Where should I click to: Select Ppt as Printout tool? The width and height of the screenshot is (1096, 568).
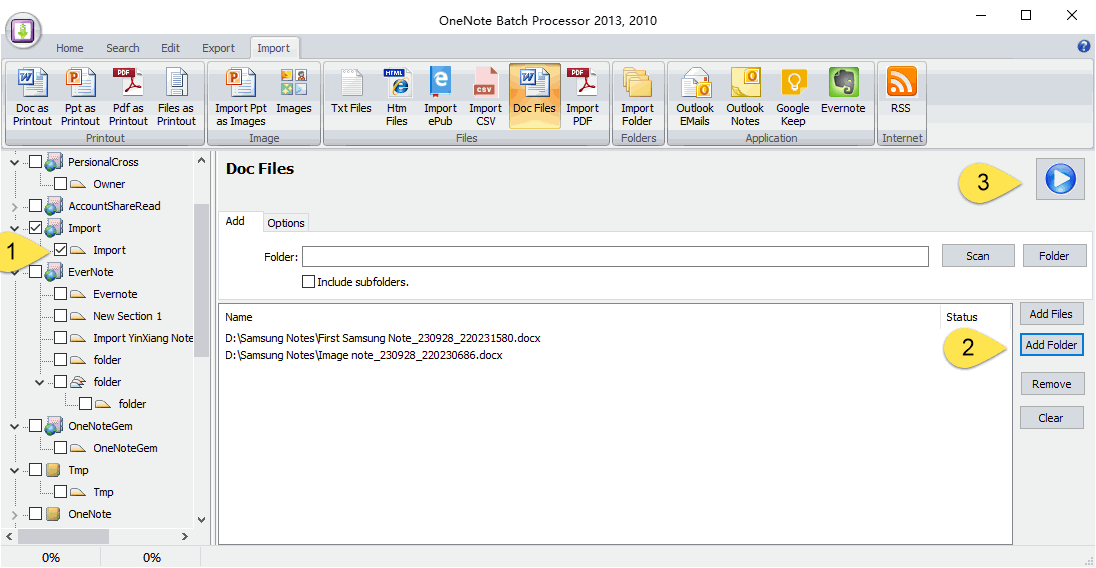pyautogui.click(x=80, y=97)
